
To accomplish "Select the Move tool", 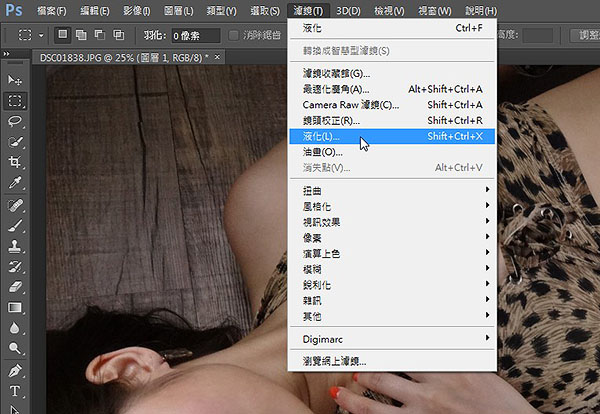I will (x=15, y=80).
